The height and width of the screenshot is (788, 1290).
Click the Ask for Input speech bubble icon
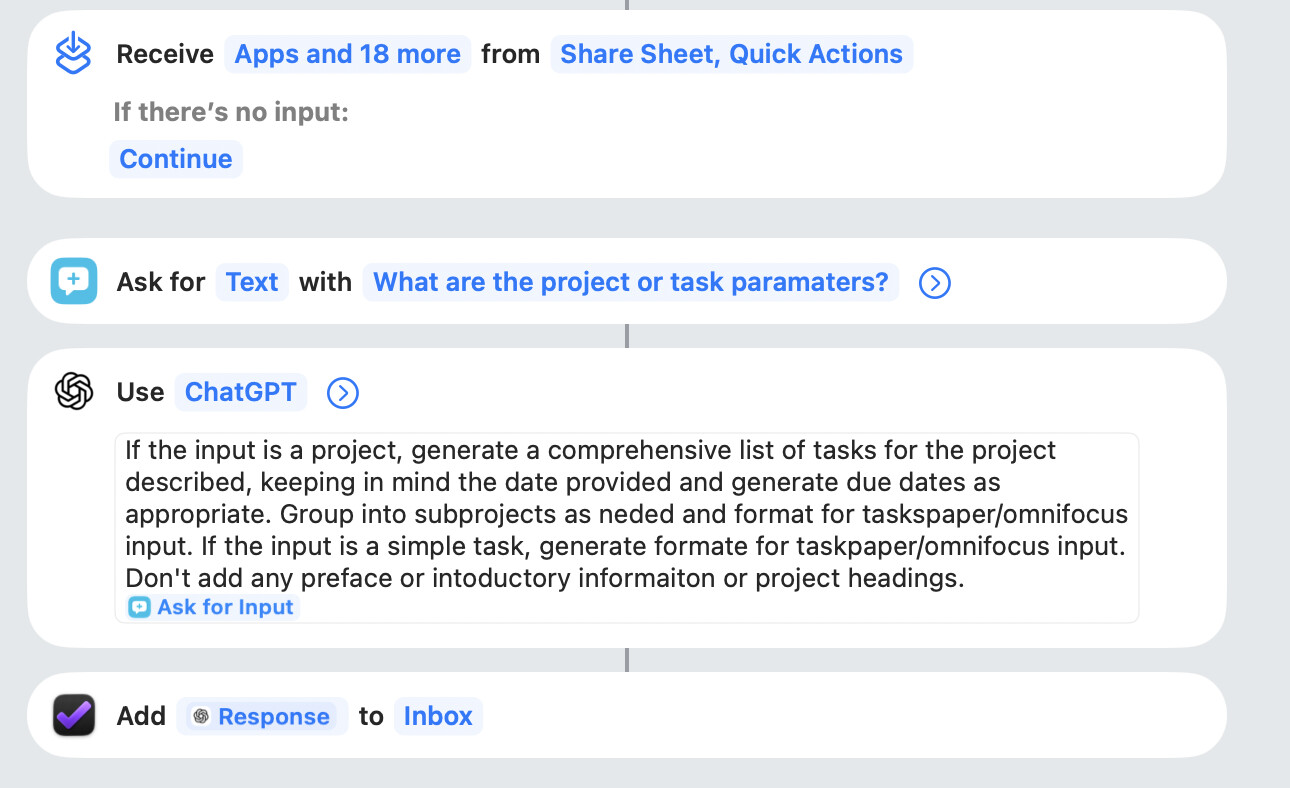pos(74,281)
